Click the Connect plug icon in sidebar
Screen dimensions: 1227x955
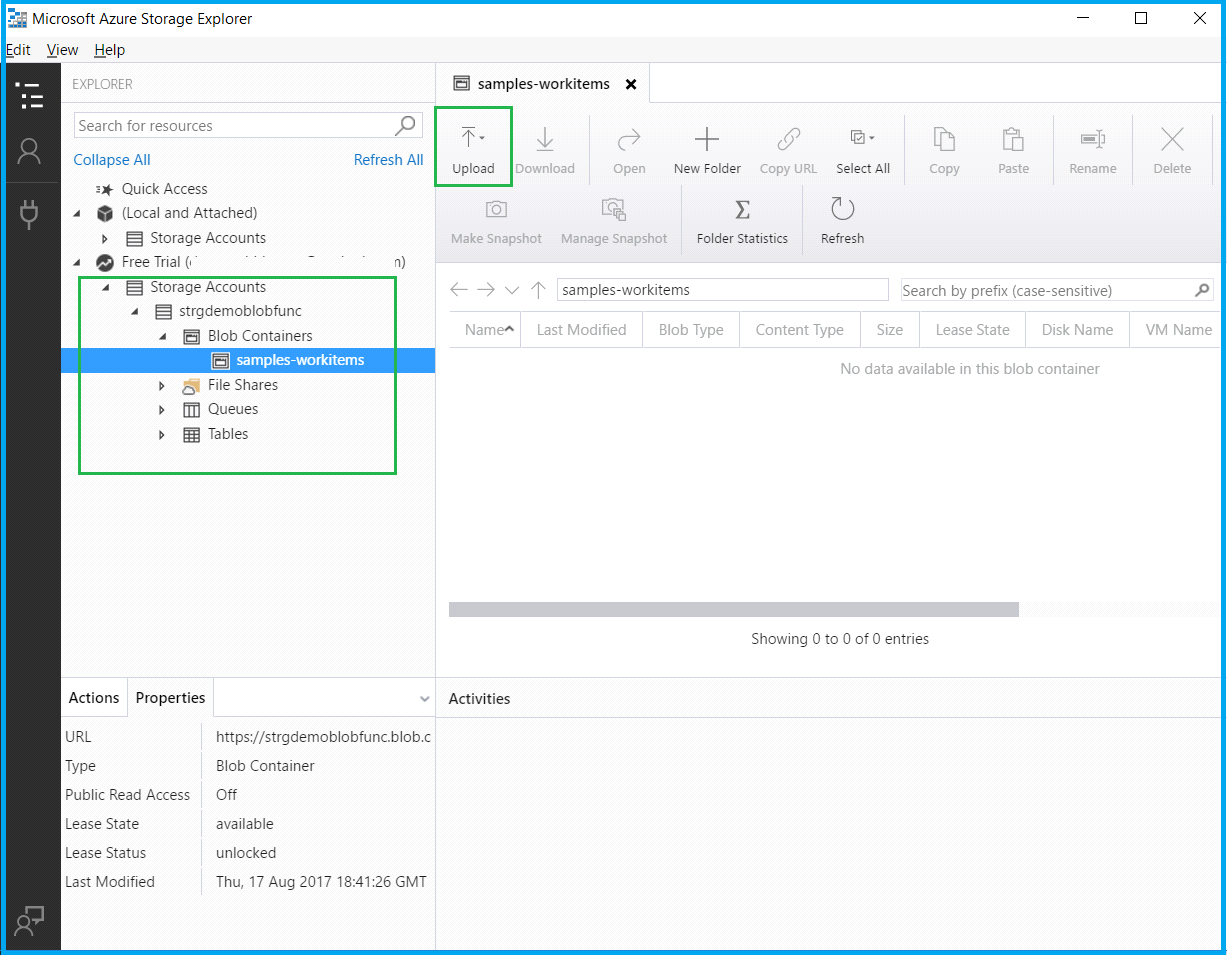coord(30,214)
